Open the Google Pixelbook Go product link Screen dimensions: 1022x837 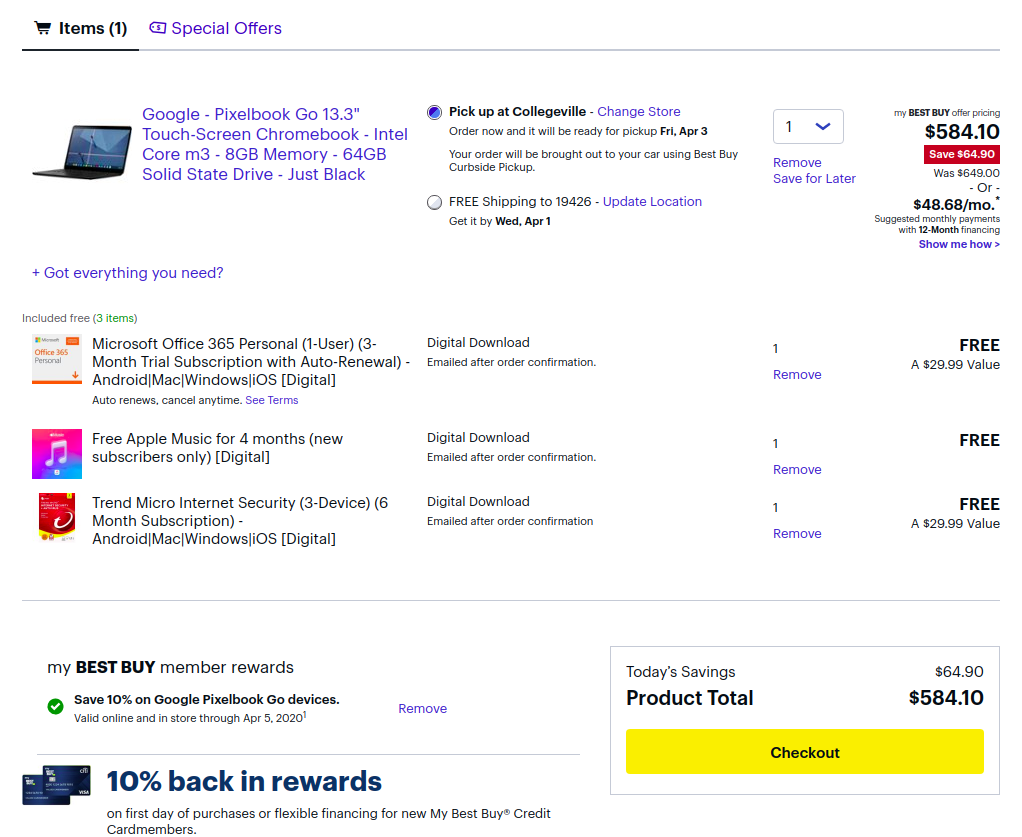274,144
